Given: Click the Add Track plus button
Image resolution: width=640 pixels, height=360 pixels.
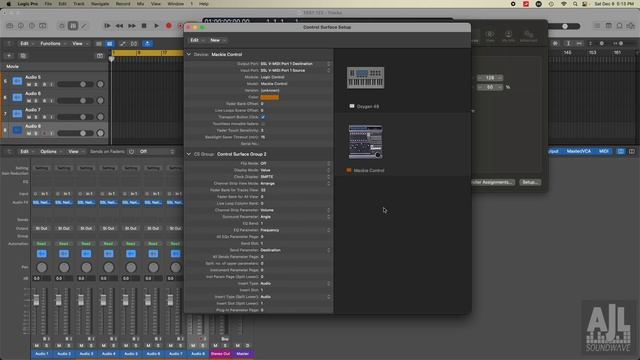Looking at the screenshot, I should tap(9, 56).
